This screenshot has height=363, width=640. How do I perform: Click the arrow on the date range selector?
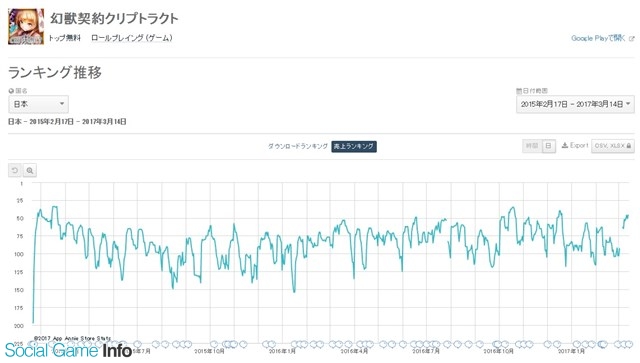pyautogui.click(x=628, y=104)
